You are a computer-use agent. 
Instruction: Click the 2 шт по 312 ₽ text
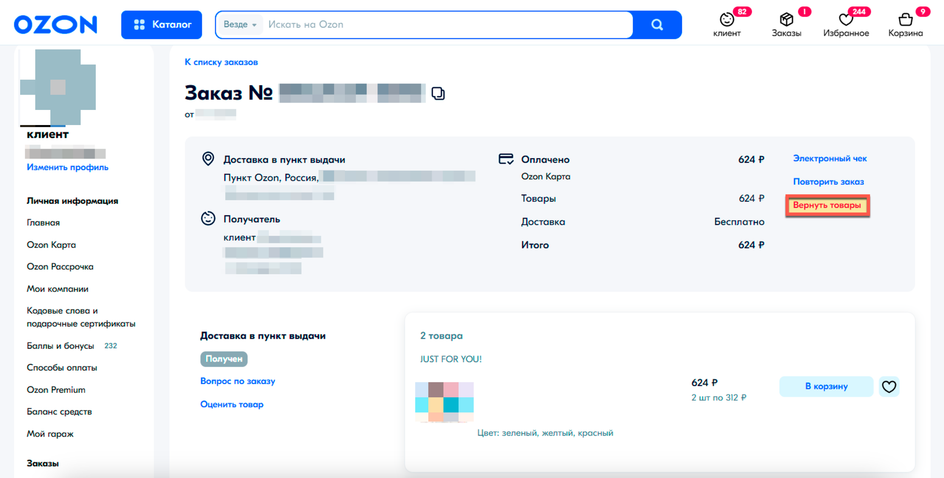[719, 397]
